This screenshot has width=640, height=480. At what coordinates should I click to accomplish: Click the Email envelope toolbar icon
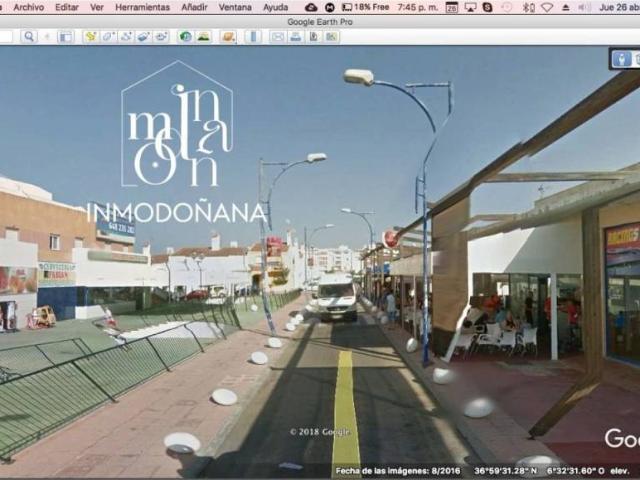[278, 37]
